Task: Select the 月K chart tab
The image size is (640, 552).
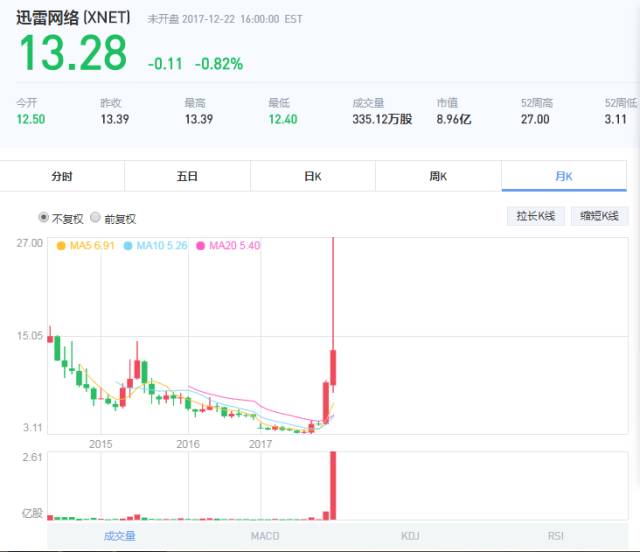Action: point(564,176)
